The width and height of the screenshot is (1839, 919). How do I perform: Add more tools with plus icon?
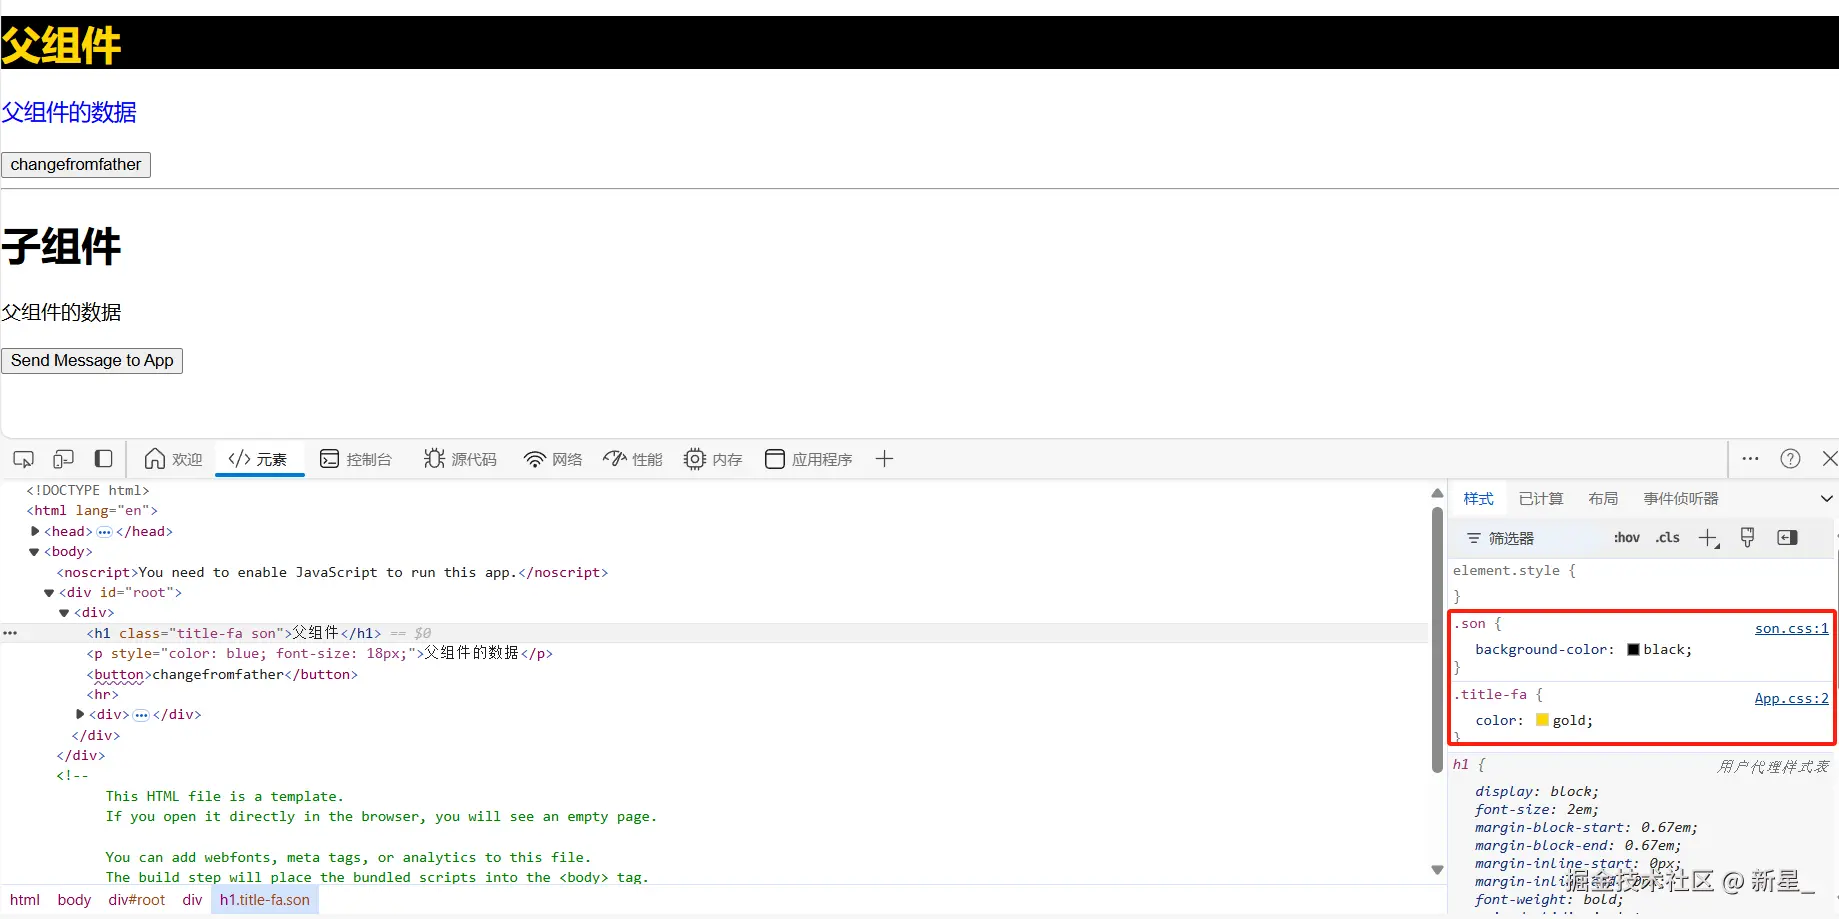pyautogui.click(x=884, y=459)
